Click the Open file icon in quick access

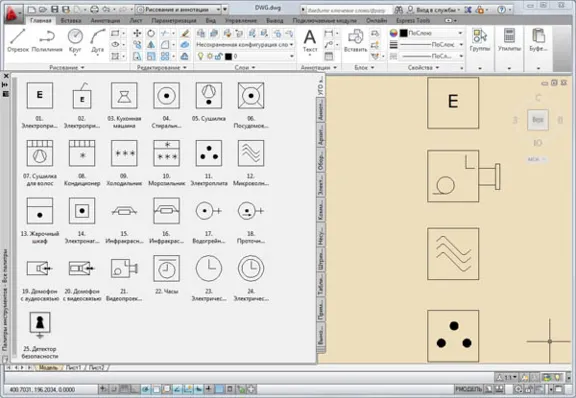point(43,9)
